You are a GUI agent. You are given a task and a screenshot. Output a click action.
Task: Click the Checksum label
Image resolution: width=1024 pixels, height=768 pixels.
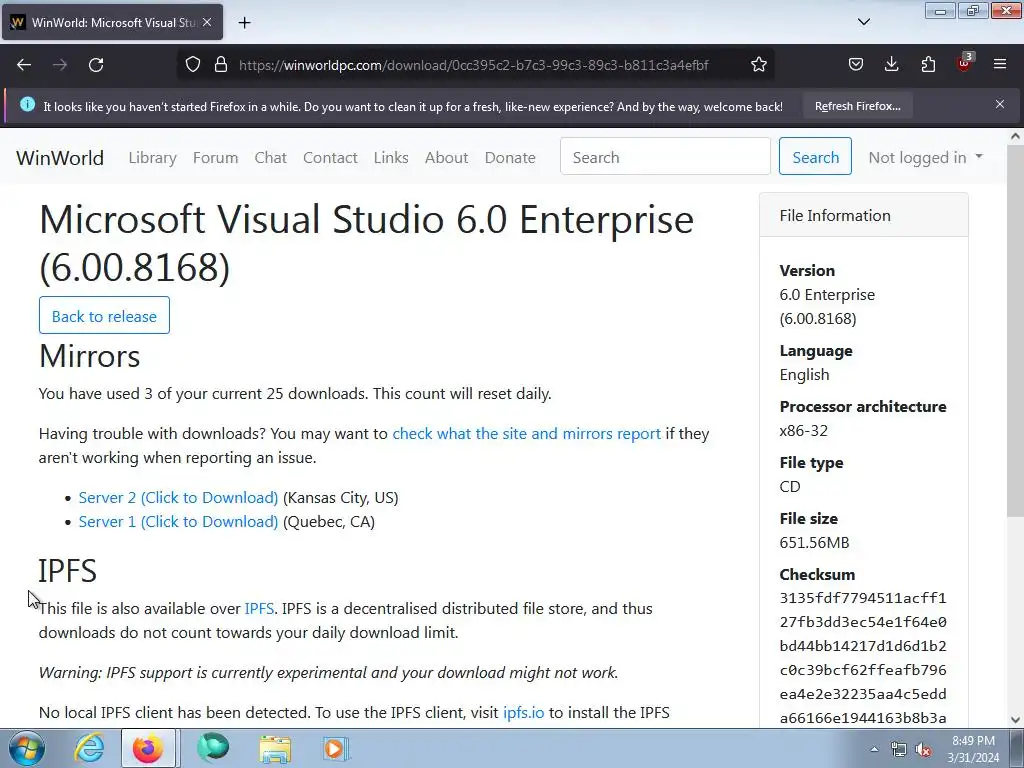[817, 575]
